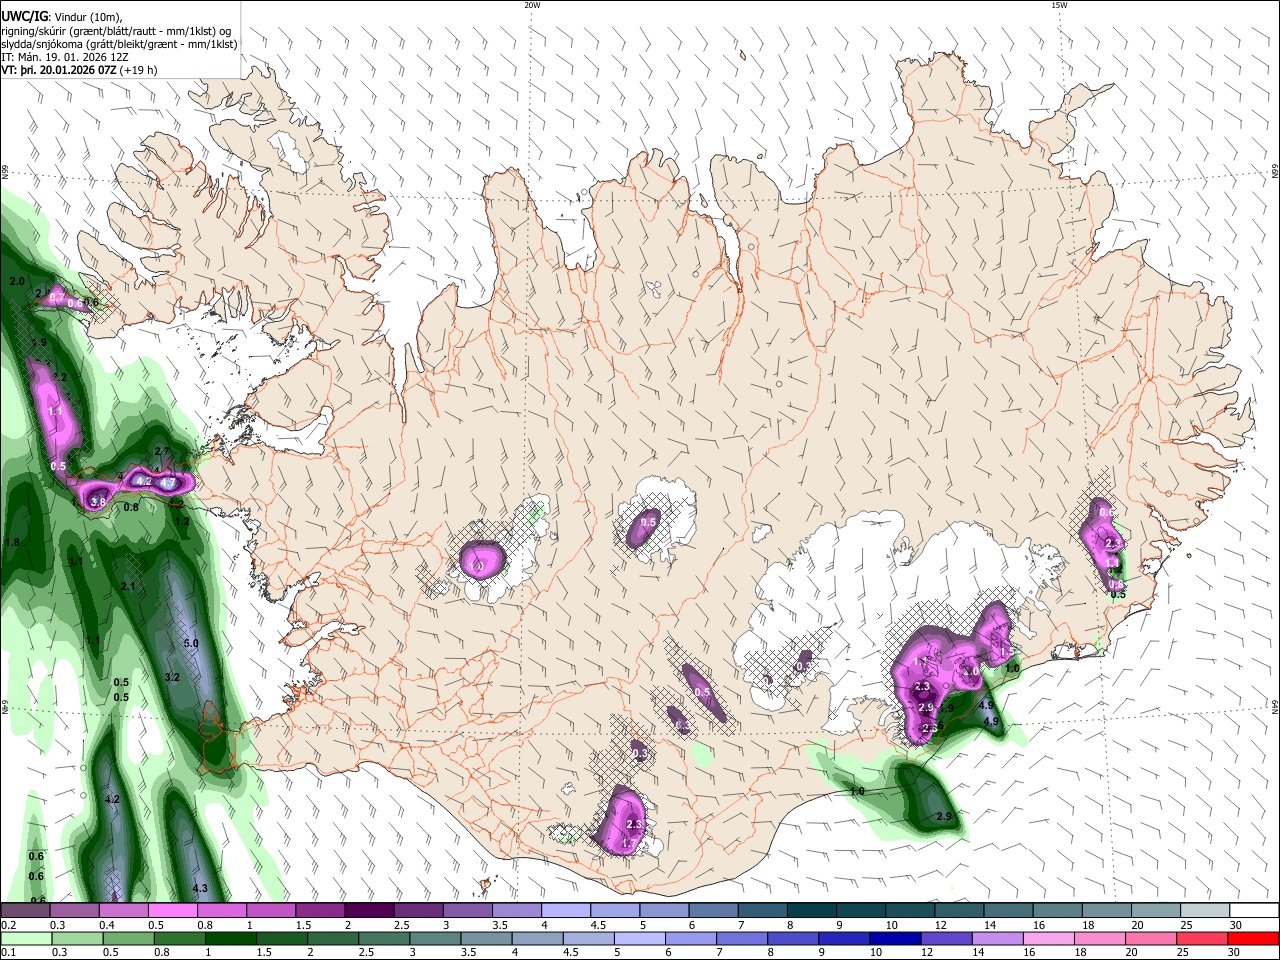The height and width of the screenshot is (960, 1280).
Task: Click the '2.1' precipitation value on the map
Action: [x=128, y=586]
